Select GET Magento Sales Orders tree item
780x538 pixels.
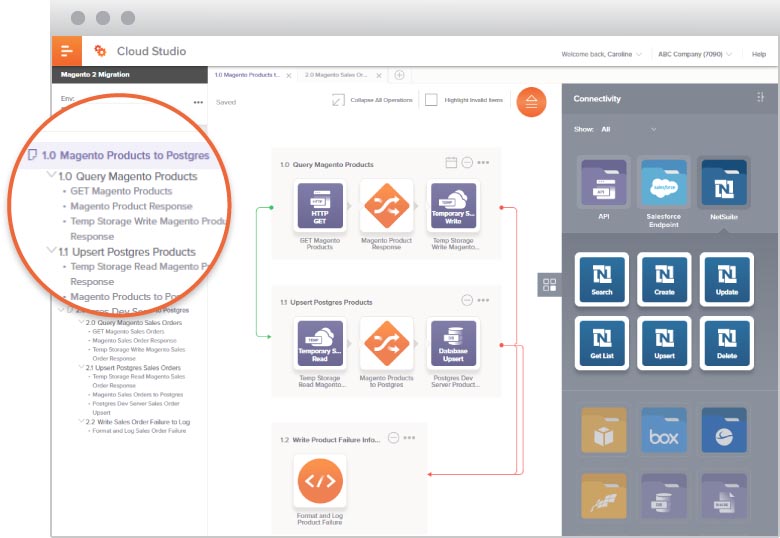click(128, 331)
